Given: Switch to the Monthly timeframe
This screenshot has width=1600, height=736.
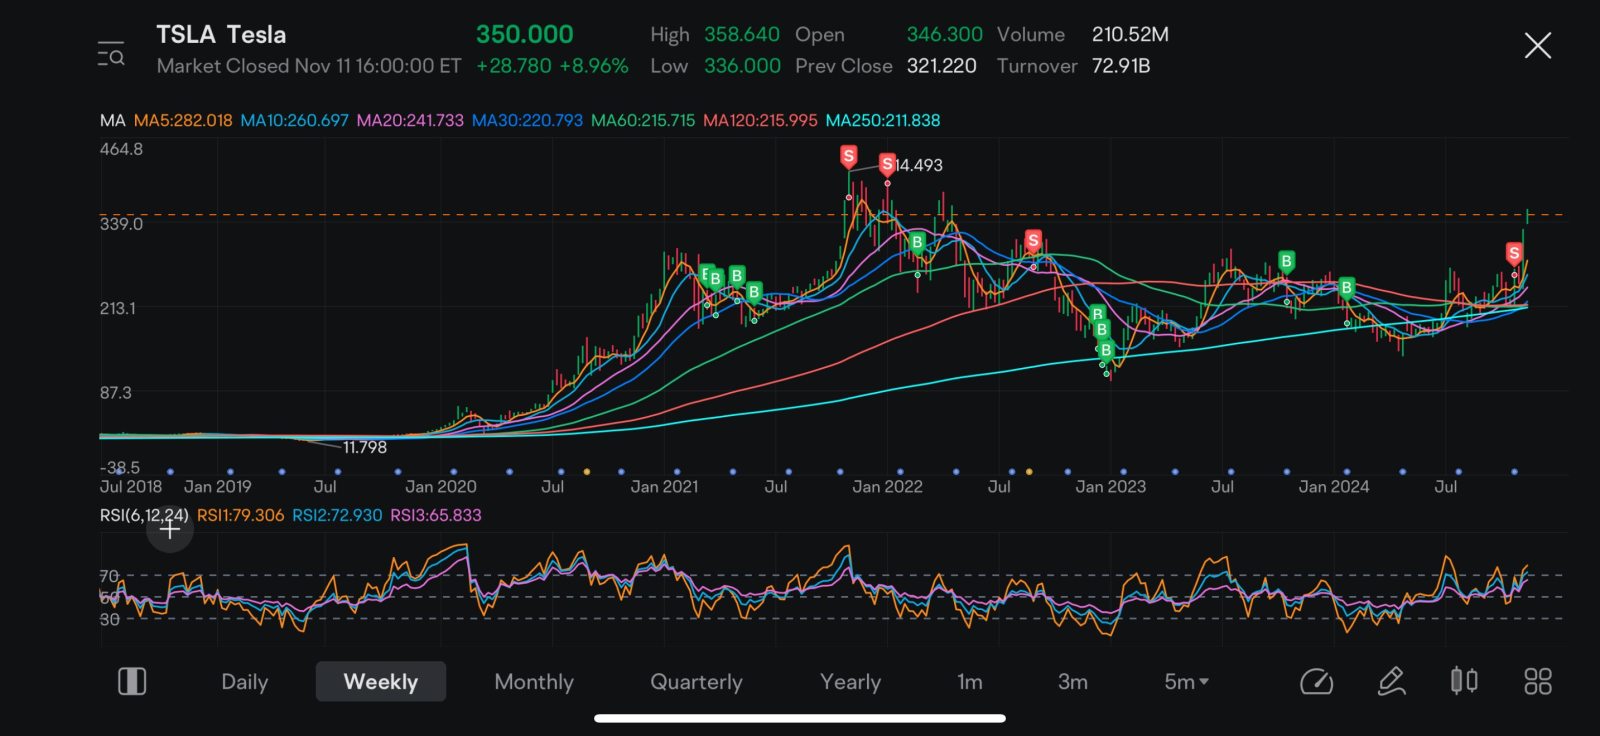Looking at the screenshot, I should click(534, 682).
